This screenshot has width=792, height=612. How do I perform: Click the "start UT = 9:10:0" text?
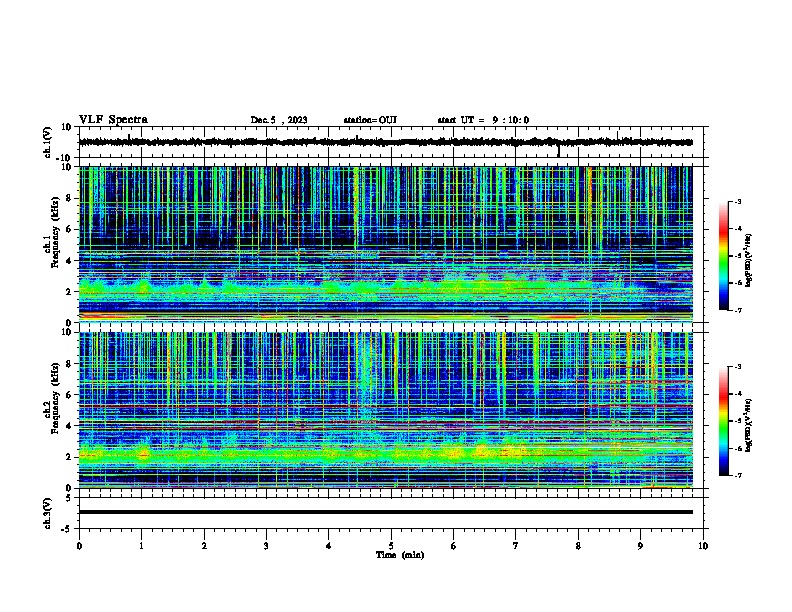coord(483,120)
